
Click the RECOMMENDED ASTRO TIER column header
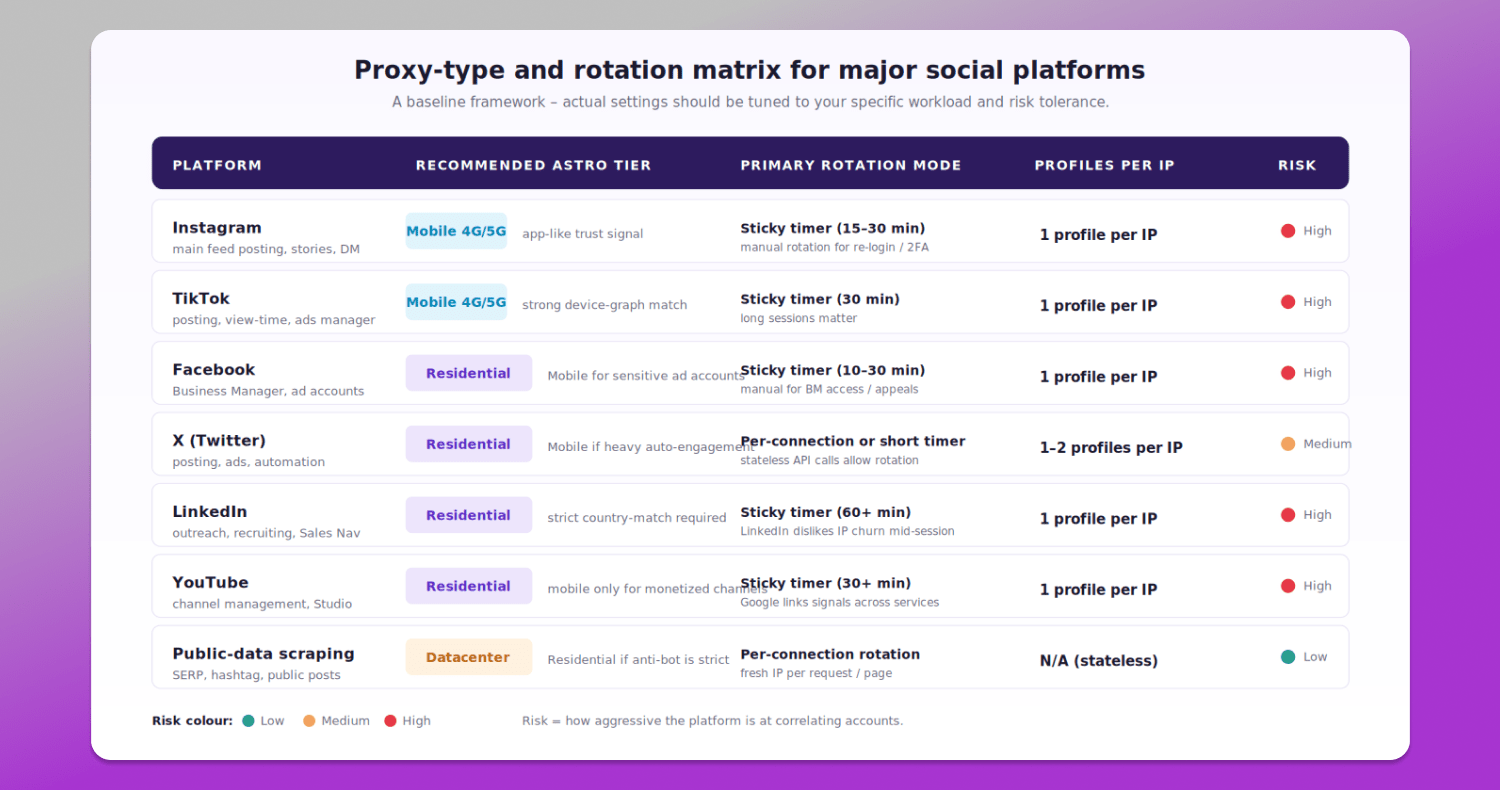point(533,165)
